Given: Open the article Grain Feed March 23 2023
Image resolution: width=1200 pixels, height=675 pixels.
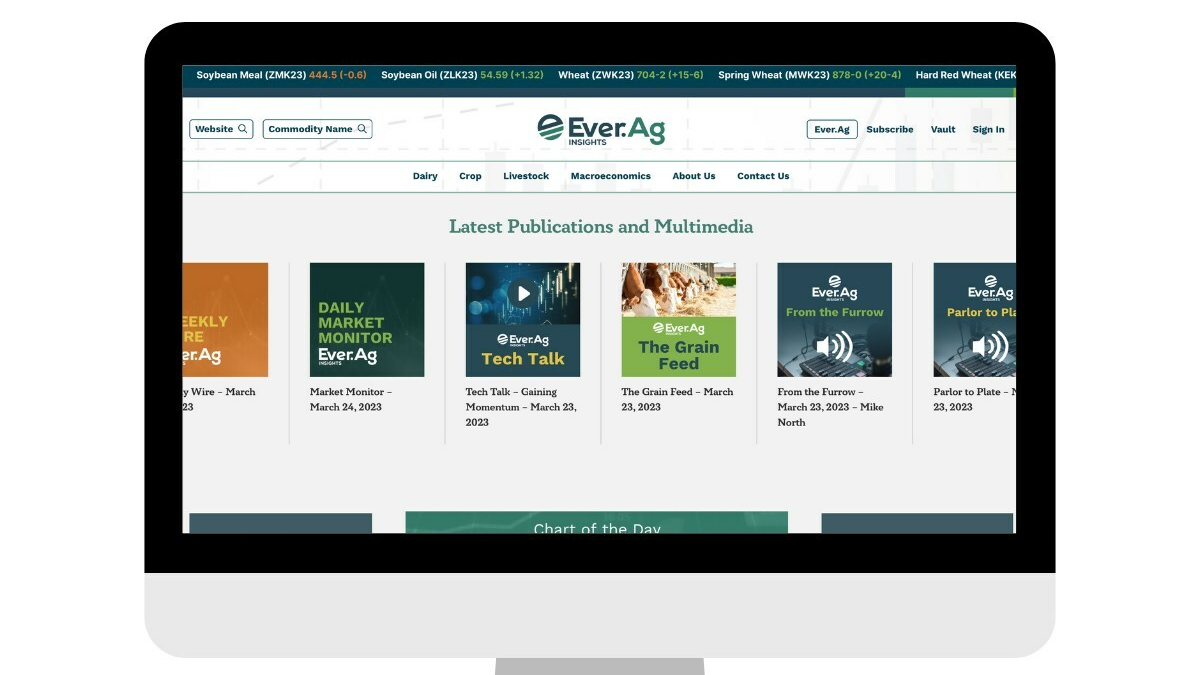Looking at the screenshot, I should click(678, 399).
